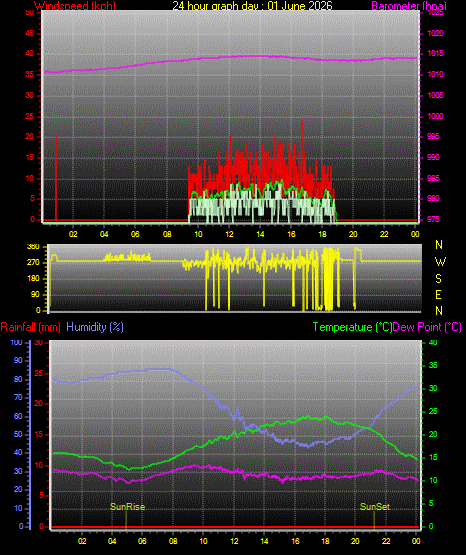Viewport: 466px width, 555px height.
Task: Click the 40 temperature axis value
Action: 433,342
